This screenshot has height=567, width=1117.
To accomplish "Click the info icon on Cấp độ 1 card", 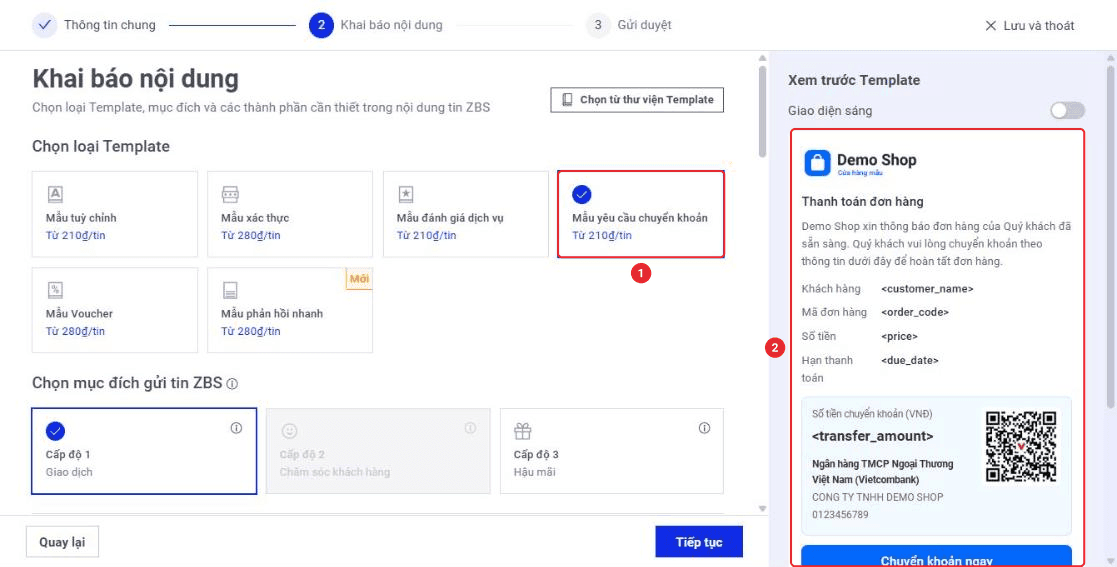I will [x=237, y=428].
